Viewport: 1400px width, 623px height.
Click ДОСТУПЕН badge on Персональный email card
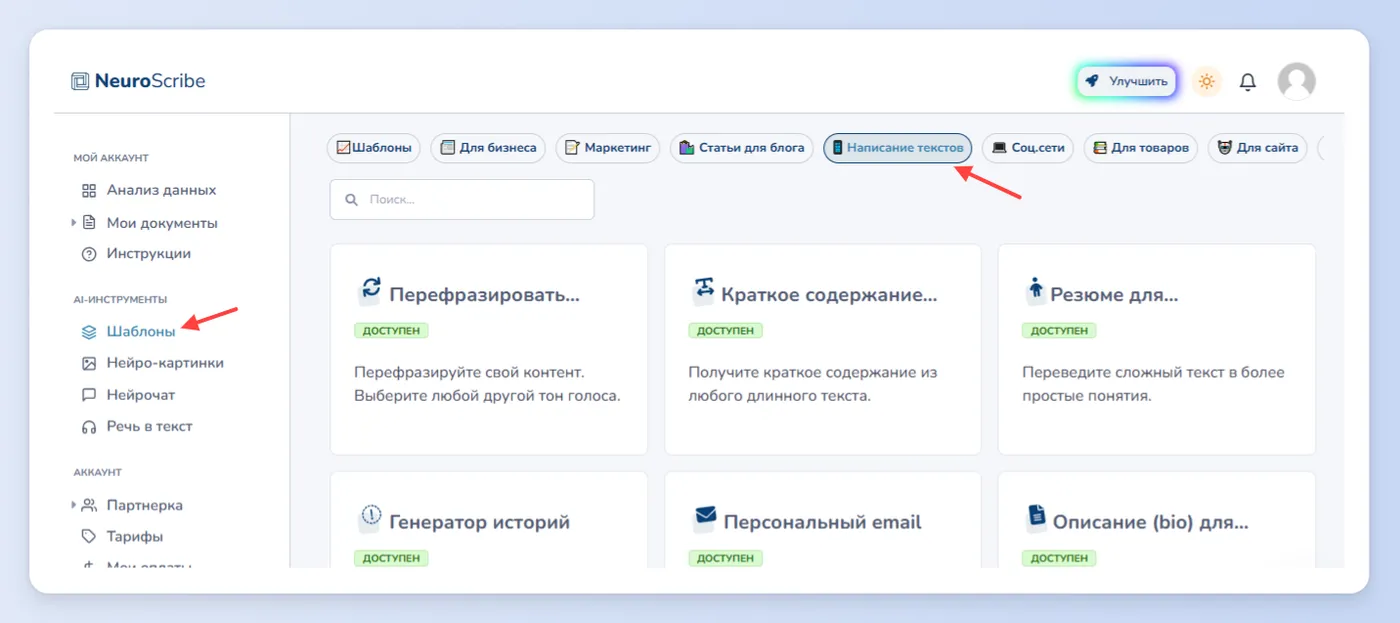pyautogui.click(x=725, y=558)
